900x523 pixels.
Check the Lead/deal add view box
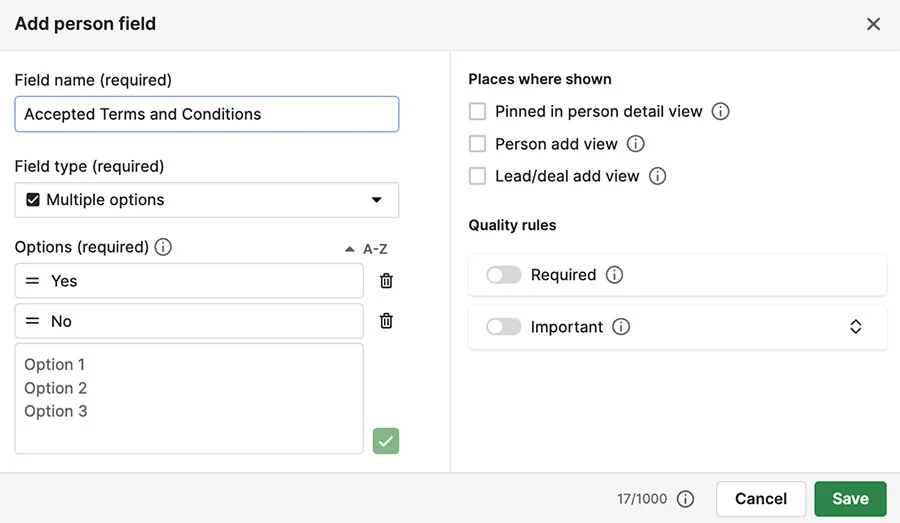[478, 176]
